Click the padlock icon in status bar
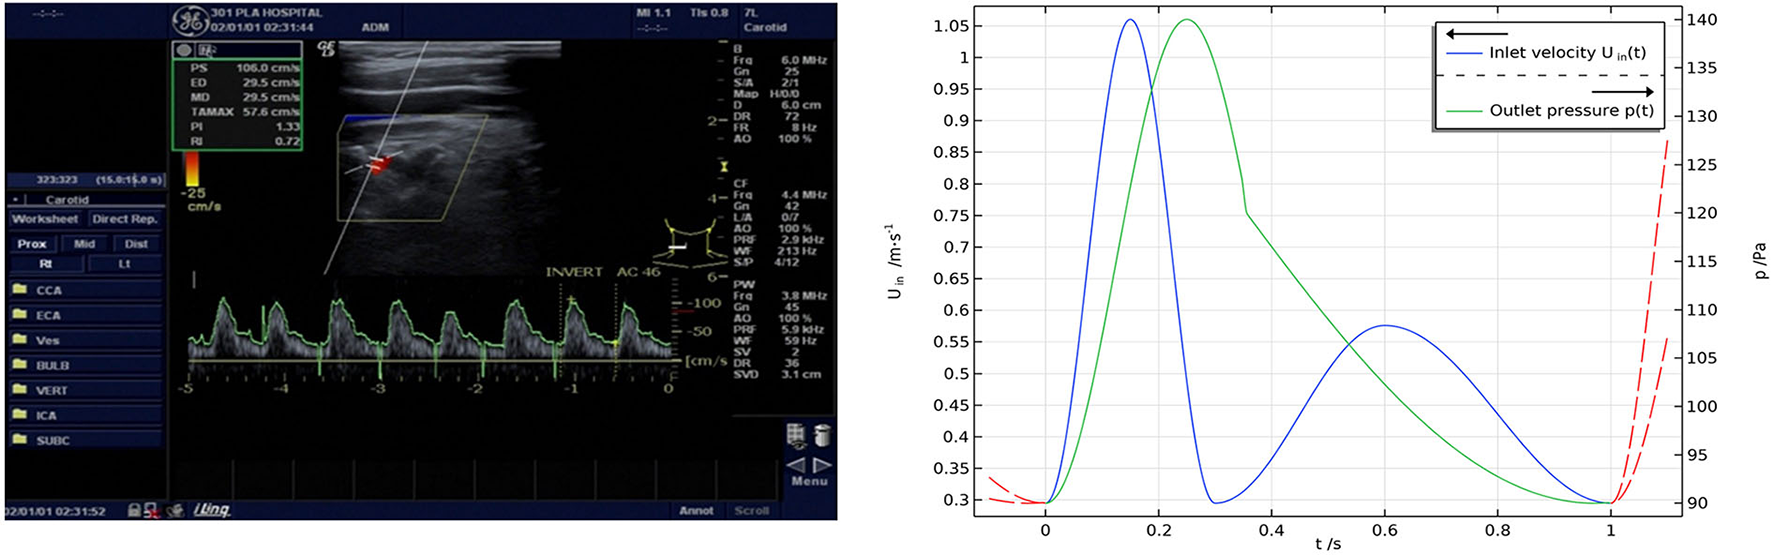1772x555 pixels. (134, 510)
